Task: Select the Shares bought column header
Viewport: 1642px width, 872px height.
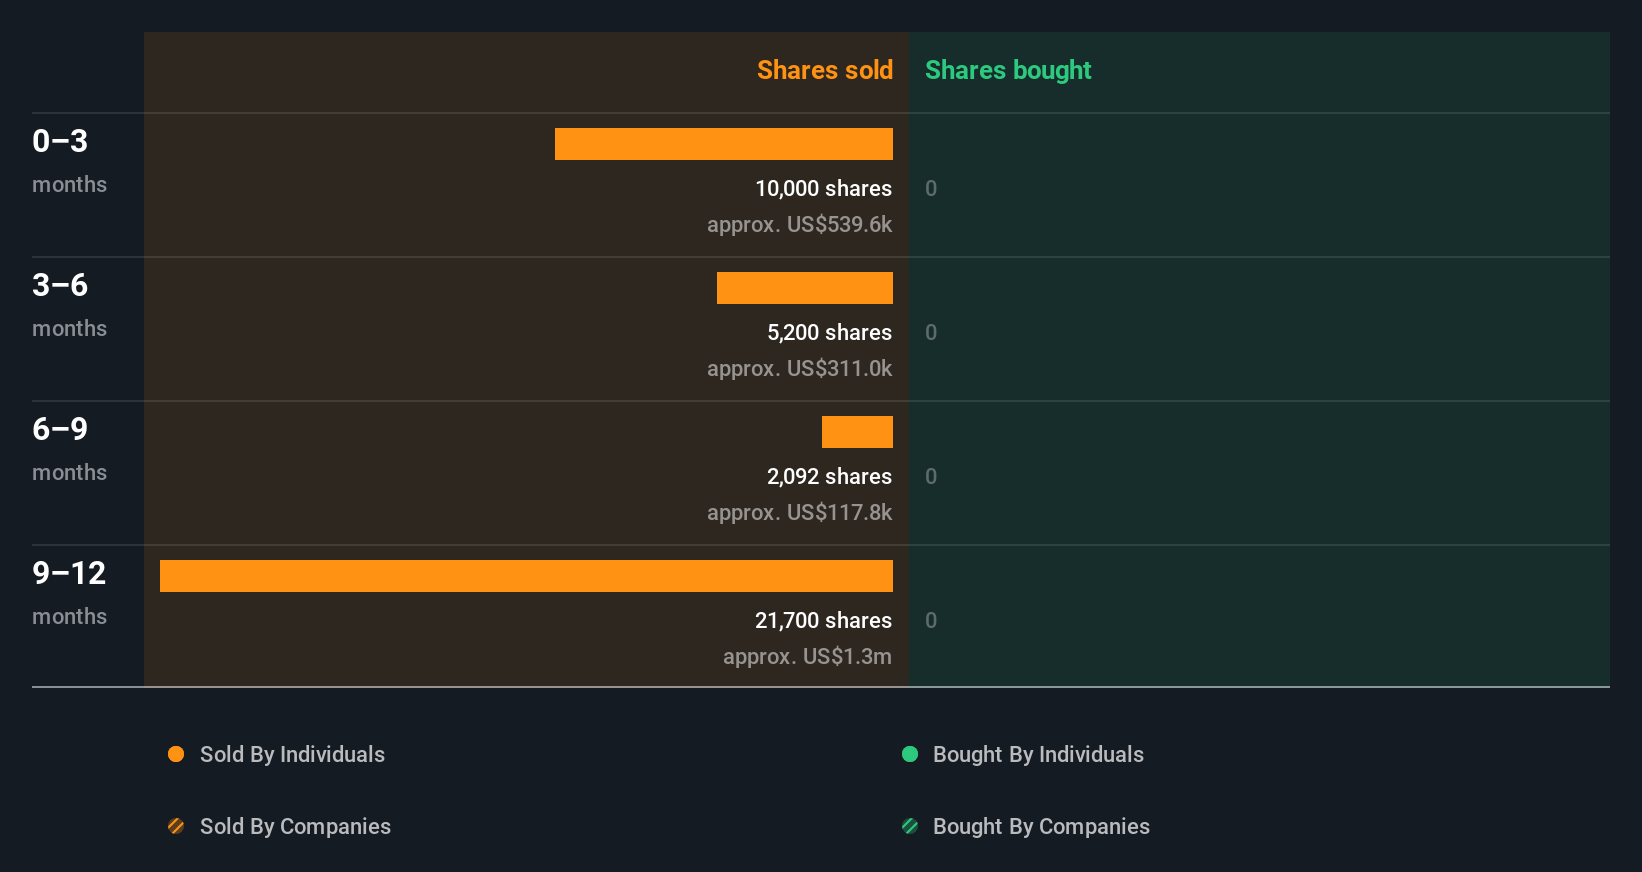Action: [1008, 70]
